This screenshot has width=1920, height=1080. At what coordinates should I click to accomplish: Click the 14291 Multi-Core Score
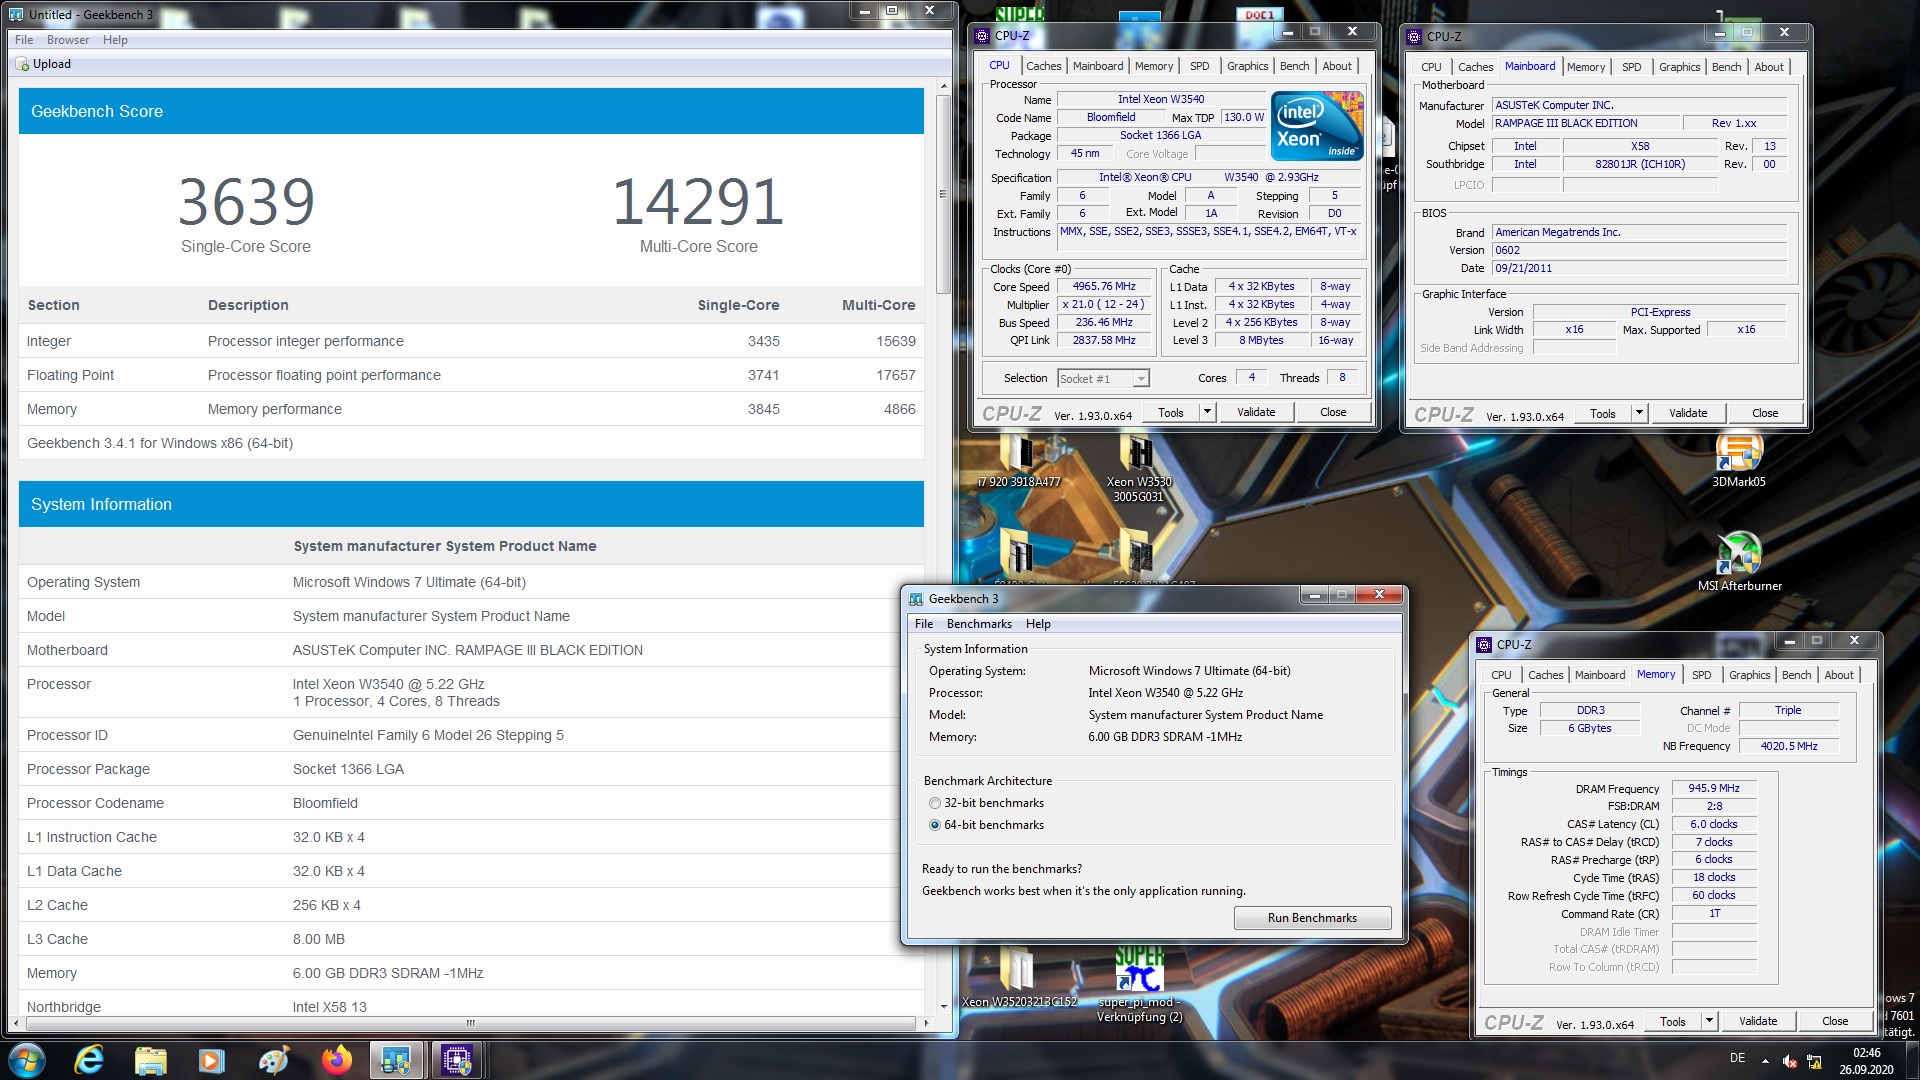click(x=698, y=202)
